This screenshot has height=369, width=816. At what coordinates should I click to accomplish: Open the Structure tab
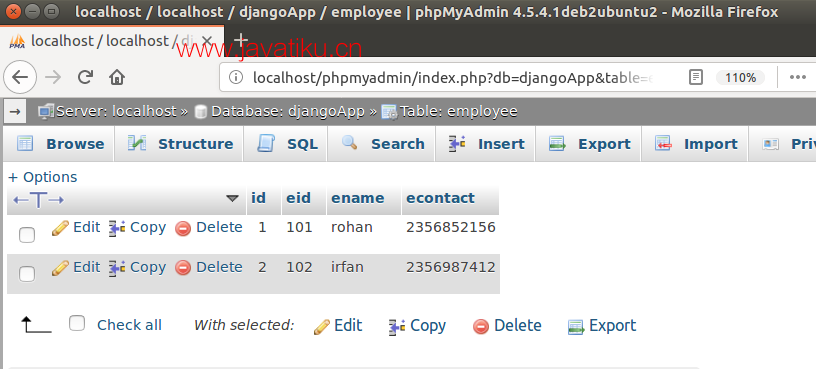(180, 144)
